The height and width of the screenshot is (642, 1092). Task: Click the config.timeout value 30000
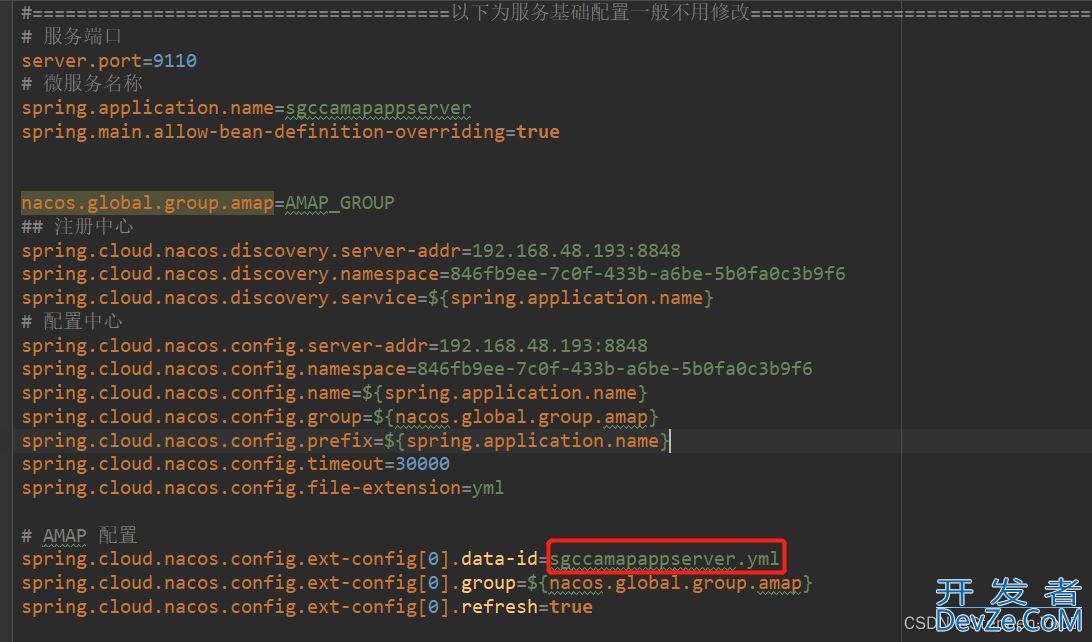point(422,464)
